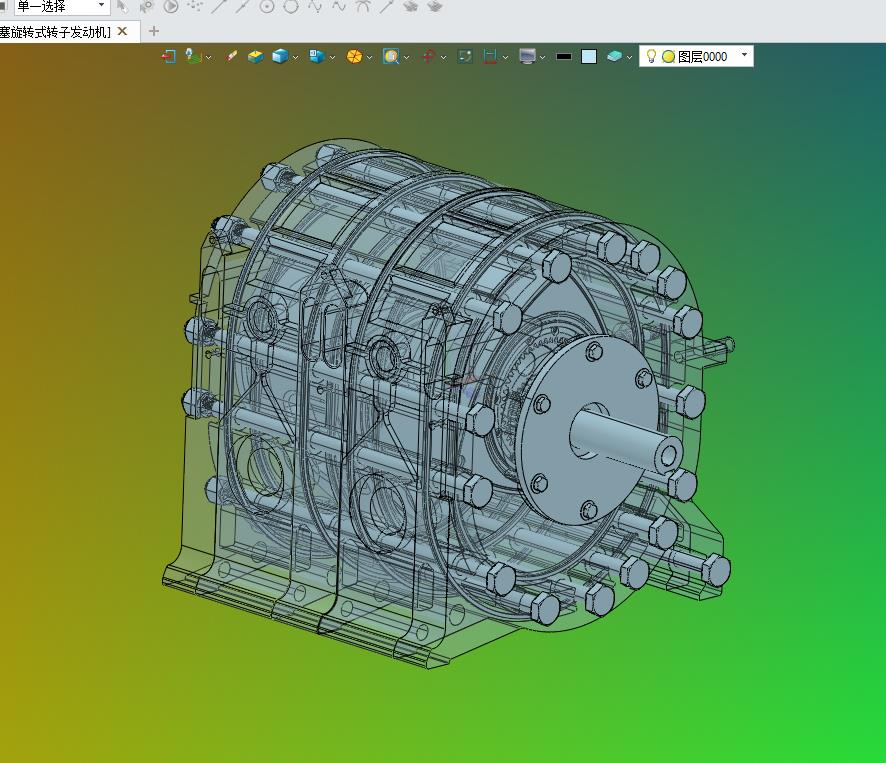Click the datum sketch plane icon

(x=193, y=57)
